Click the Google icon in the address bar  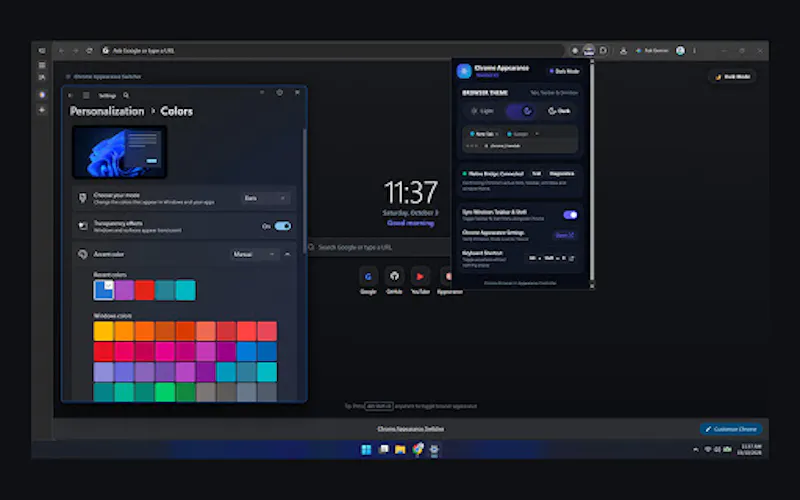106,51
